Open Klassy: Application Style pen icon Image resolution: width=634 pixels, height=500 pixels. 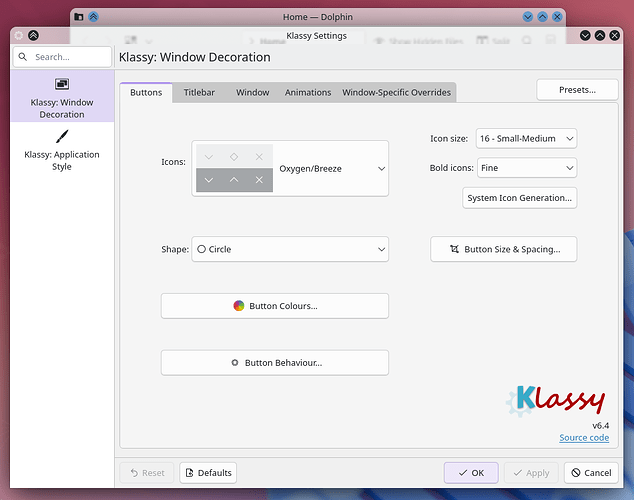click(x=62, y=137)
